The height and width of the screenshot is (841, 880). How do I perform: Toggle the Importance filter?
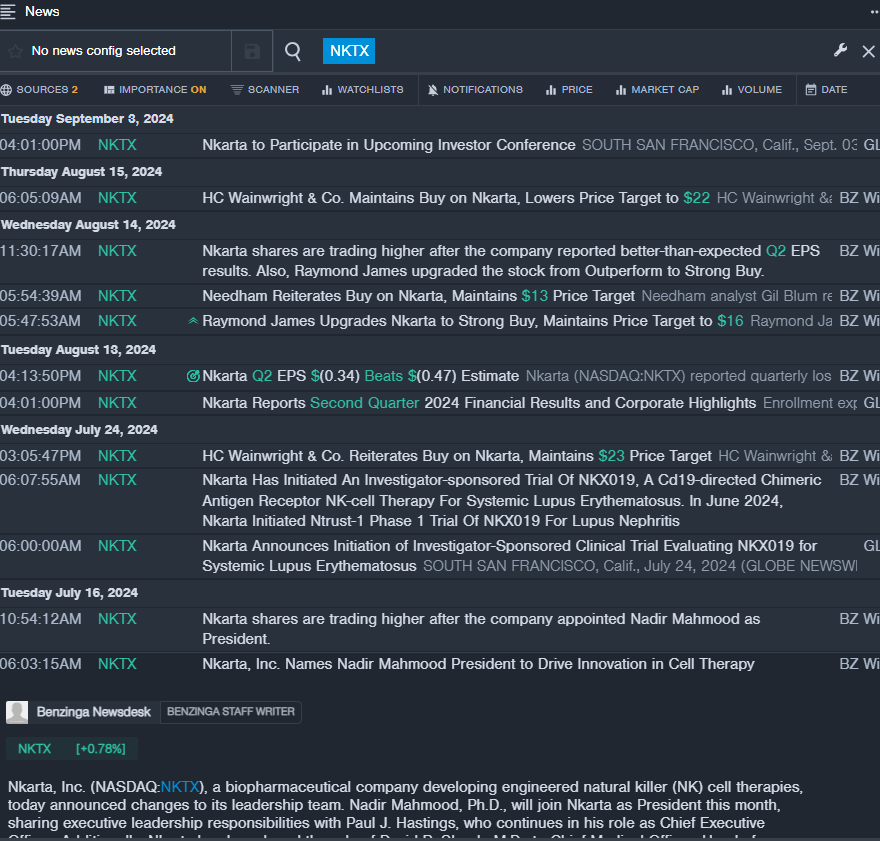(155, 90)
